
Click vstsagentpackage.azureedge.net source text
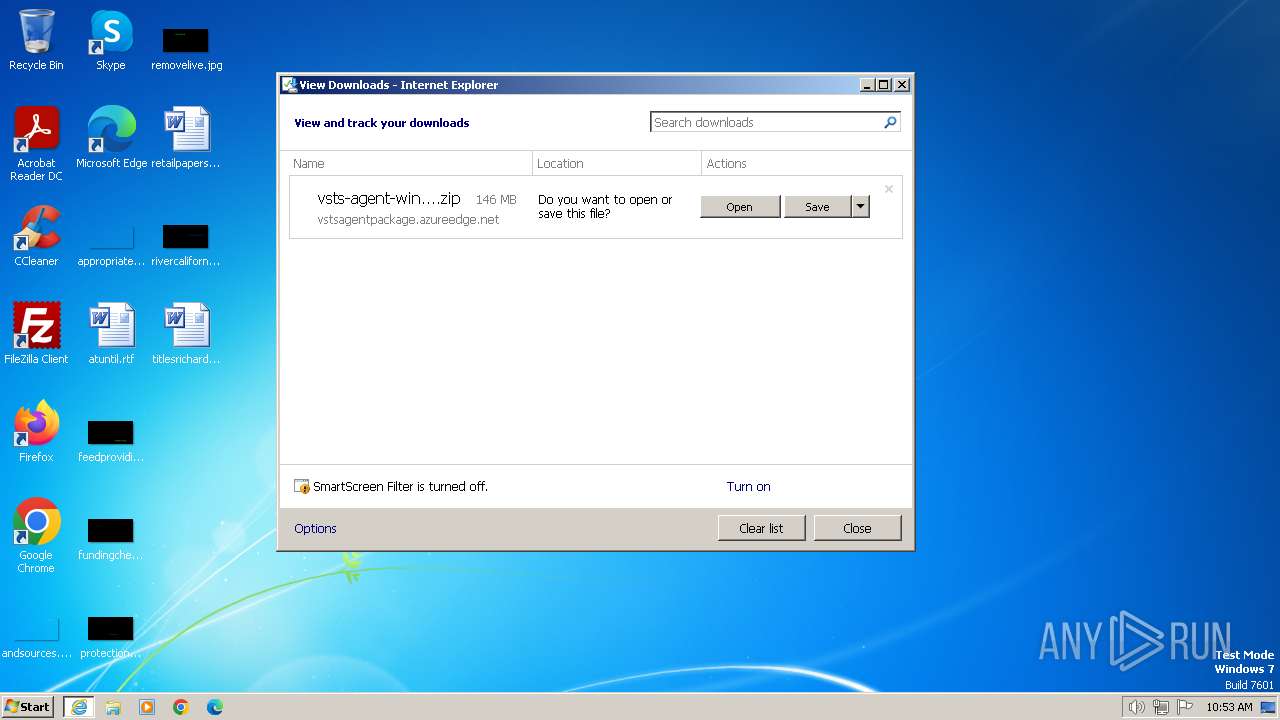408,220
